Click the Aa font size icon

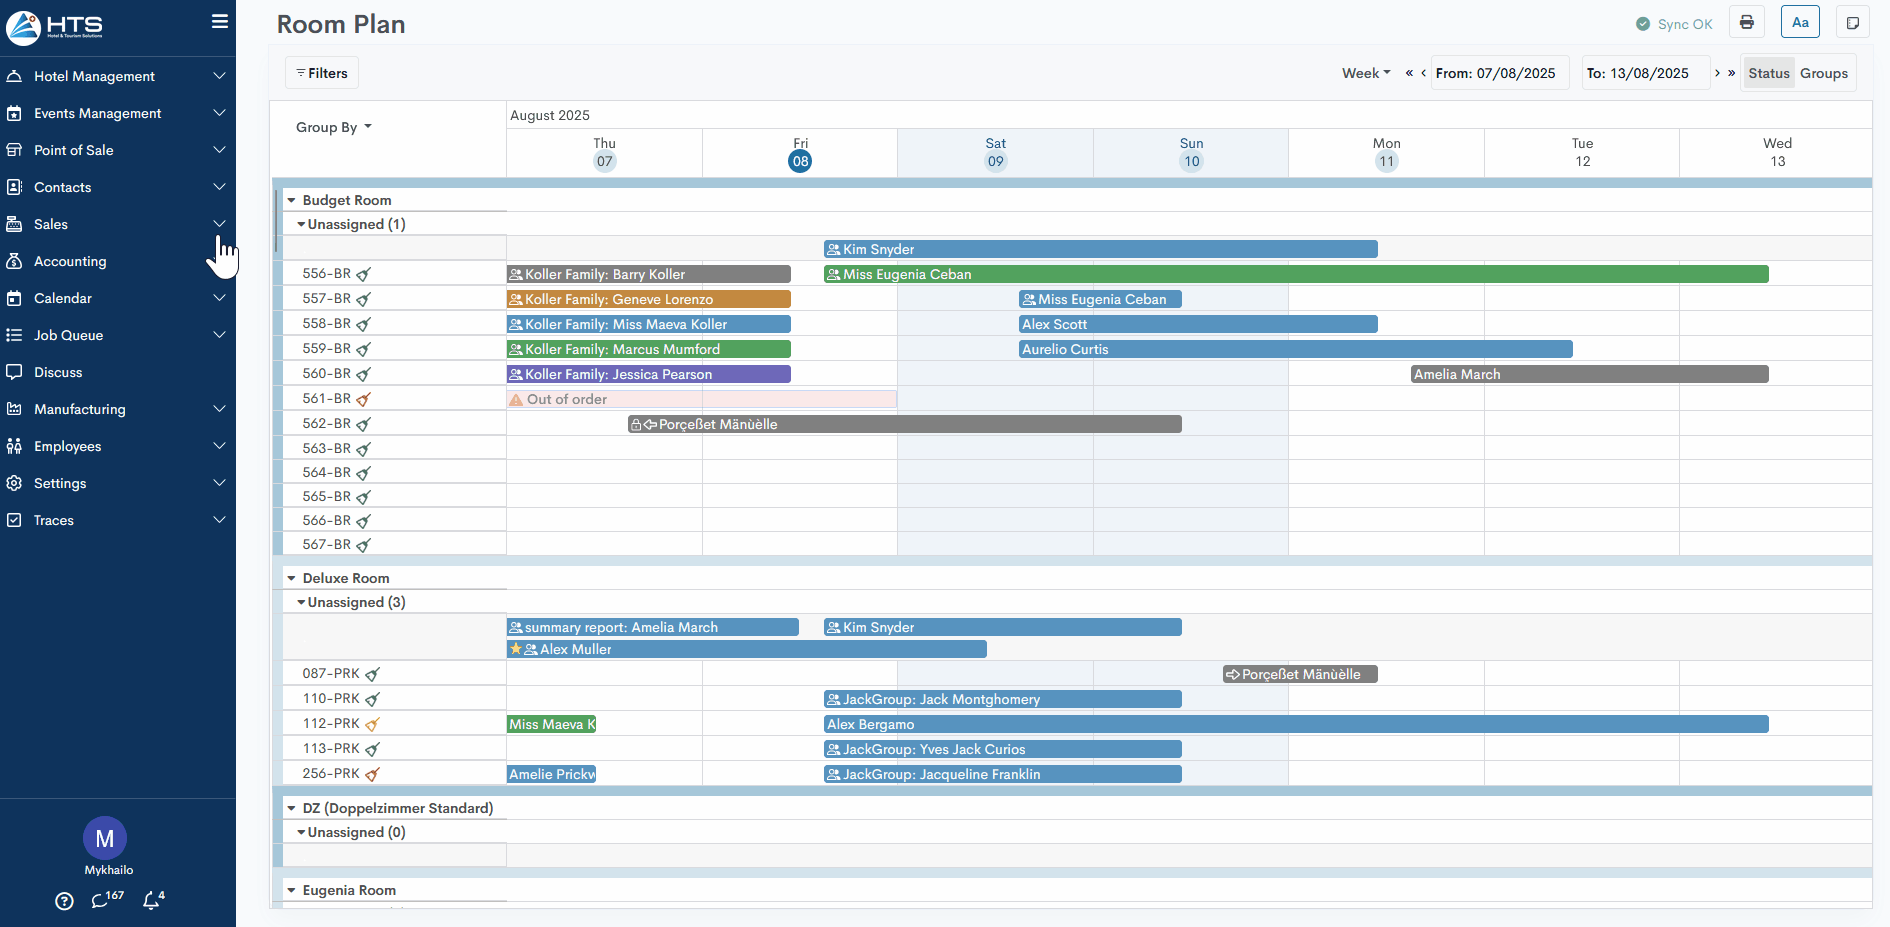[1800, 23]
